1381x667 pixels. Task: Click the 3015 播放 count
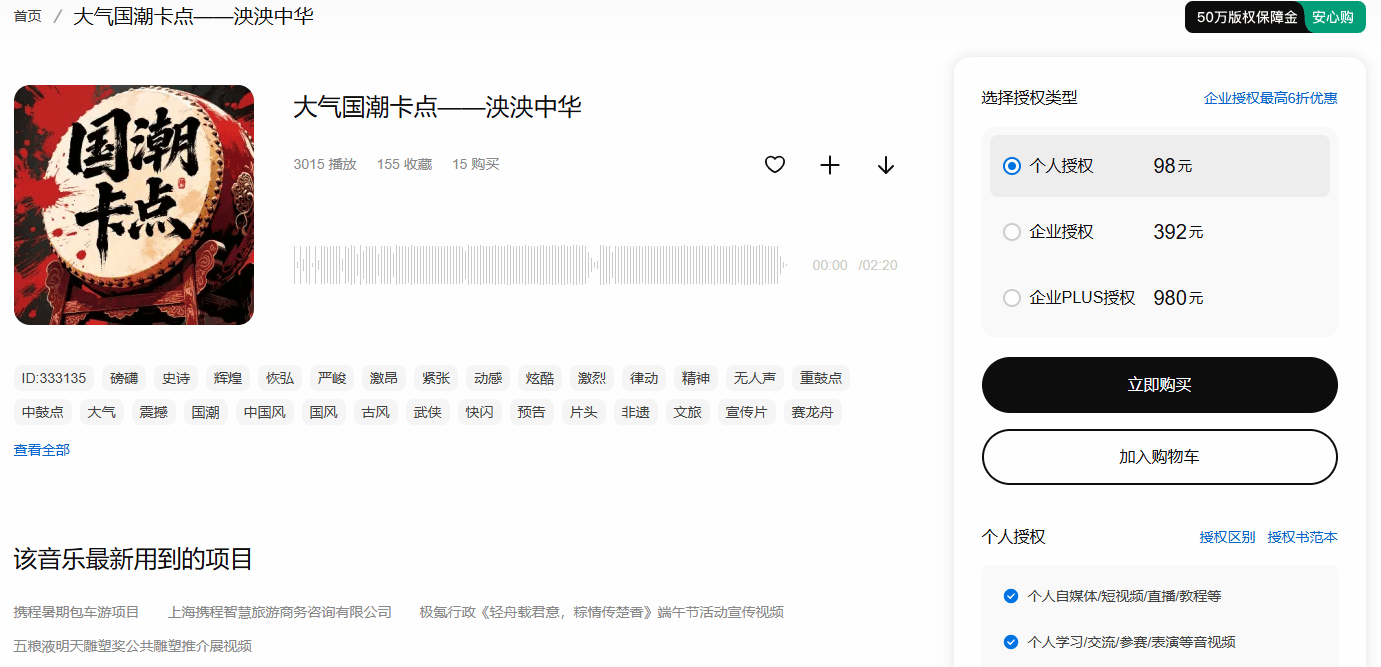point(325,164)
